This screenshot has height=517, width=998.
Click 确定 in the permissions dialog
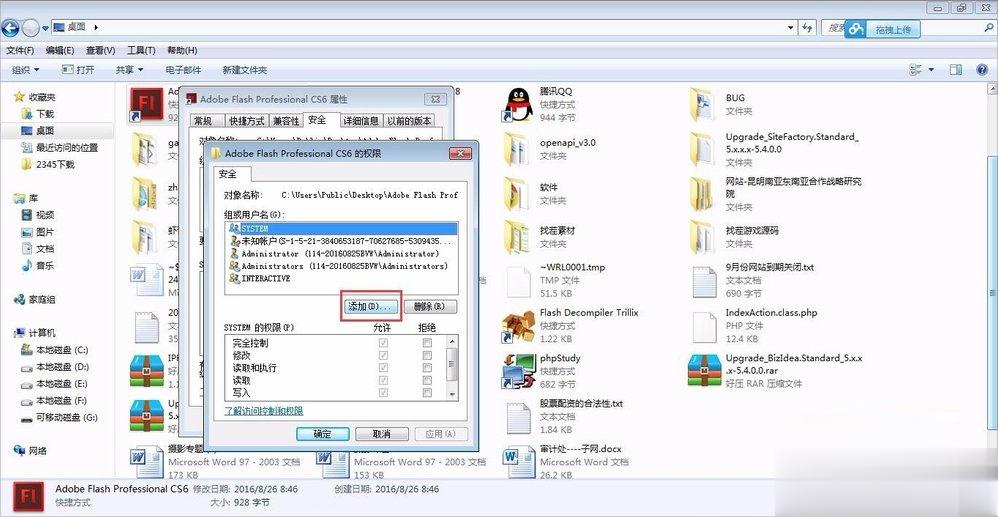coord(323,434)
